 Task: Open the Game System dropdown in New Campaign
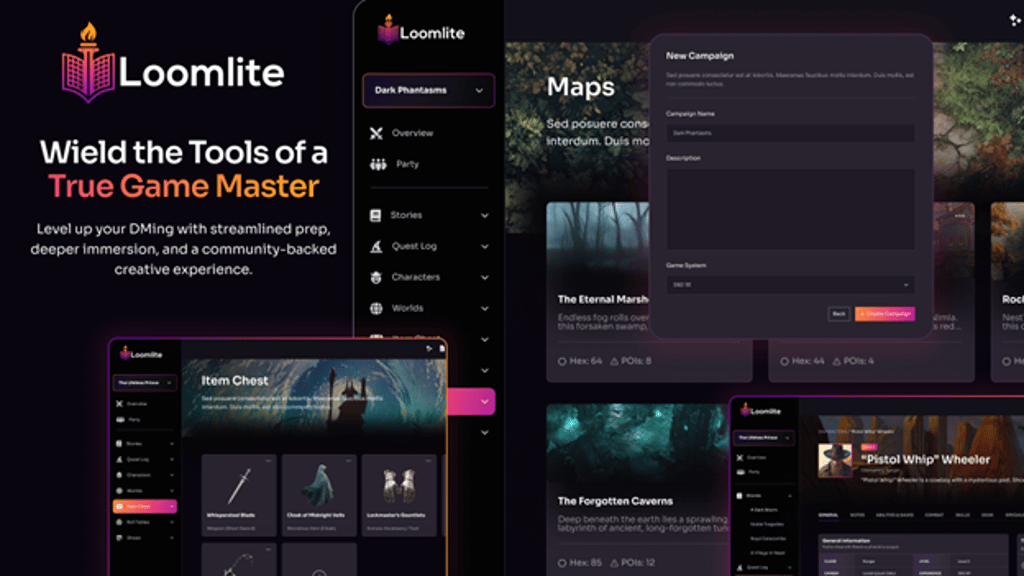tap(790, 285)
